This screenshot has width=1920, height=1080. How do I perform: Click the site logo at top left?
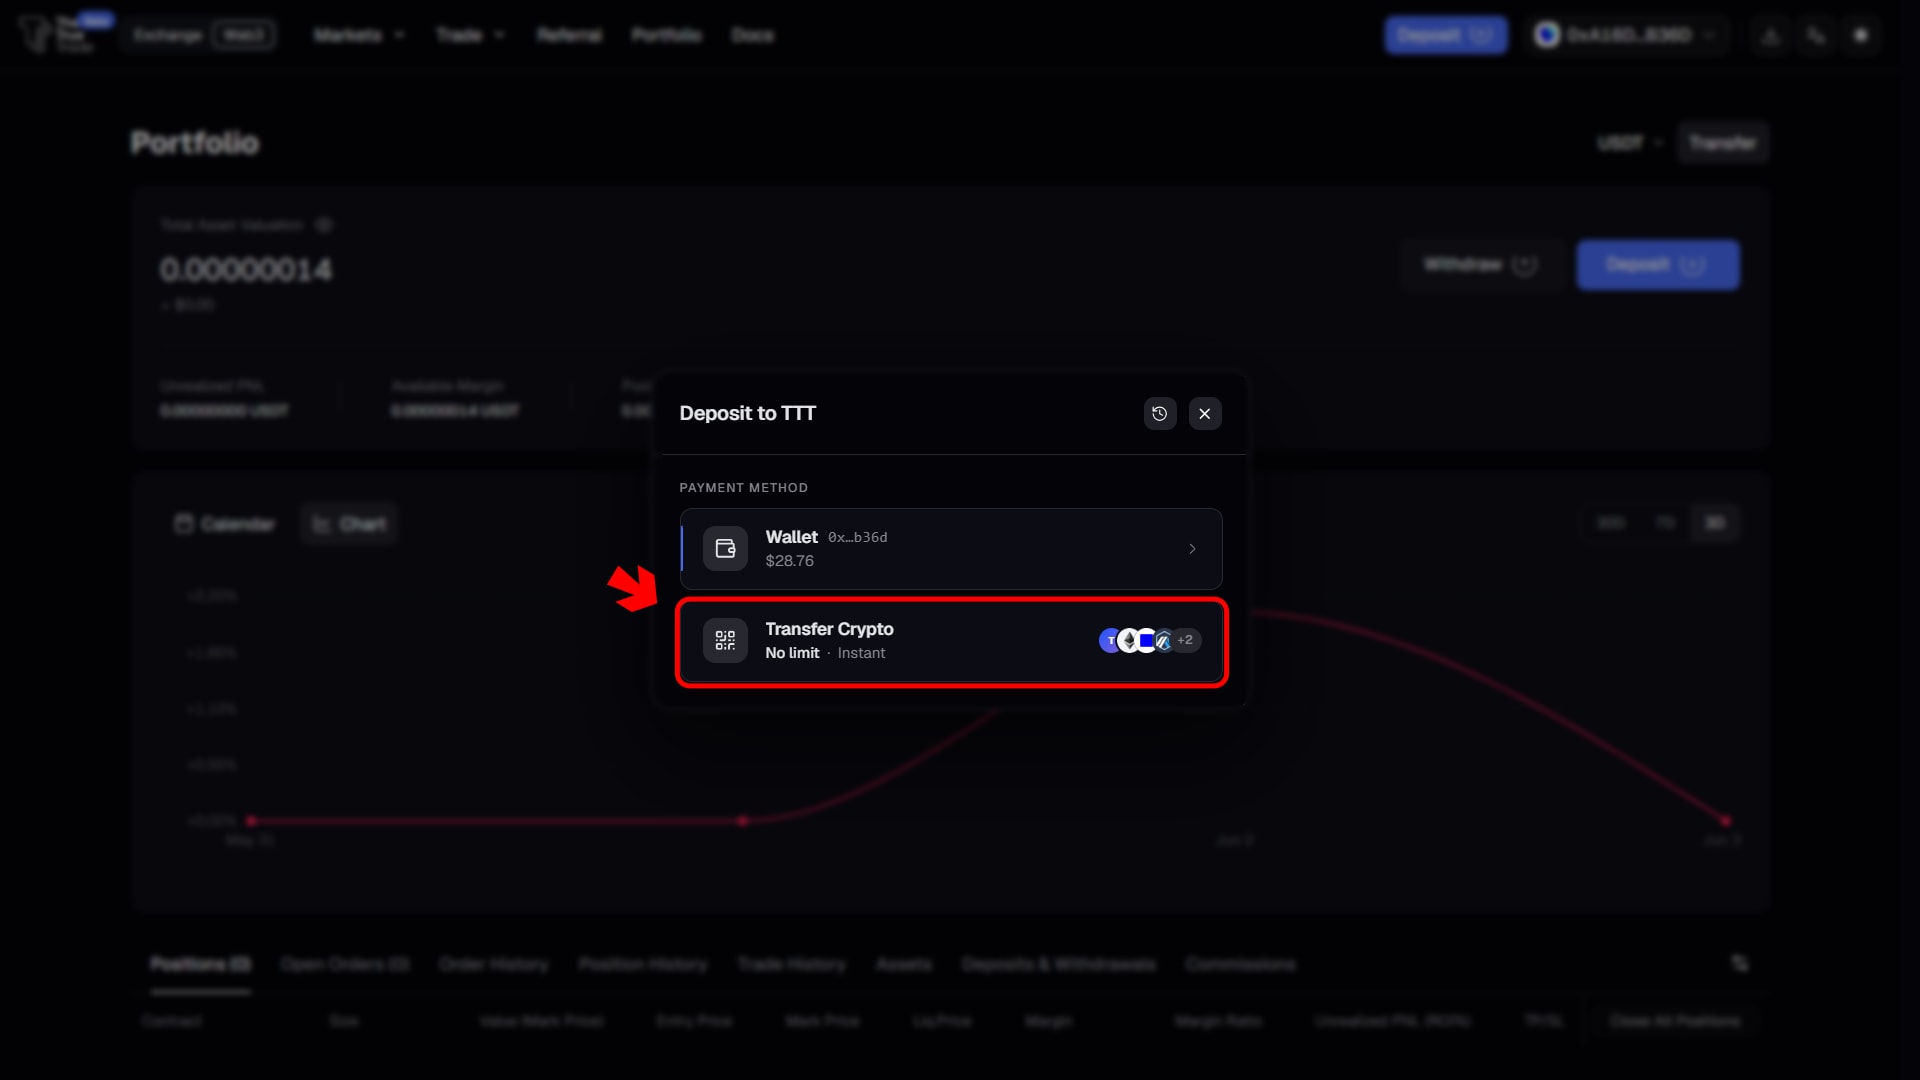pos(58,33)
